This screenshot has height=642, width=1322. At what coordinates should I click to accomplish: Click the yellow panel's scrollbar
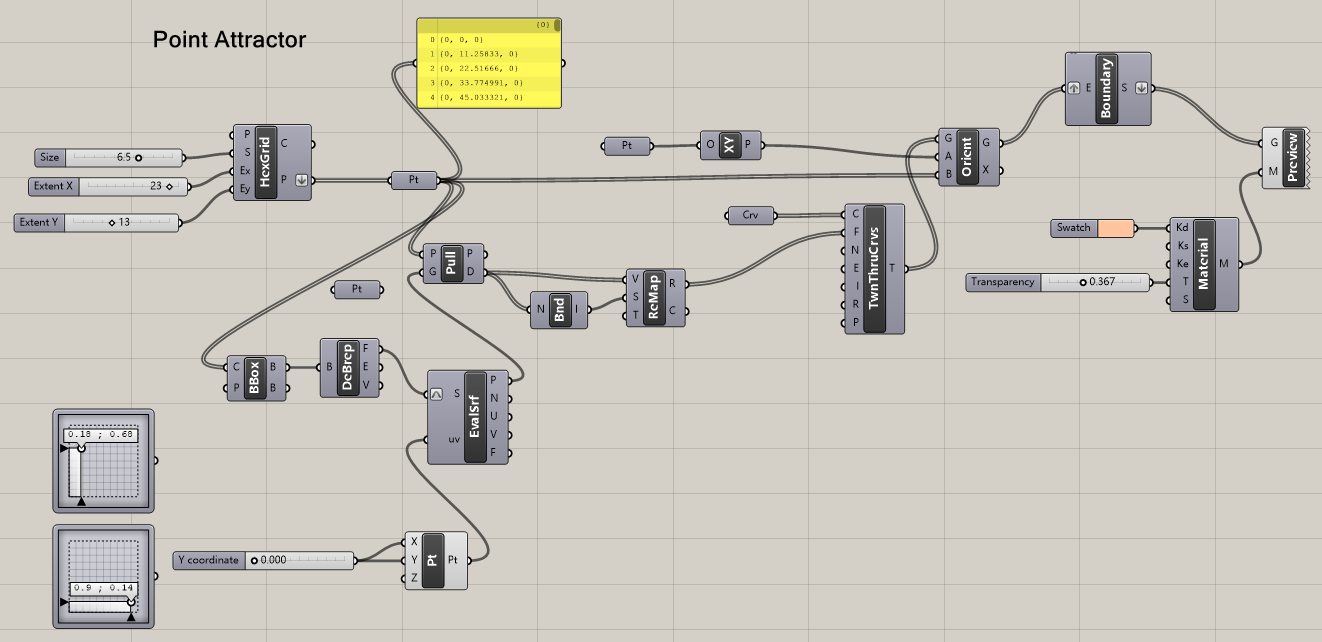pos(556,25)
